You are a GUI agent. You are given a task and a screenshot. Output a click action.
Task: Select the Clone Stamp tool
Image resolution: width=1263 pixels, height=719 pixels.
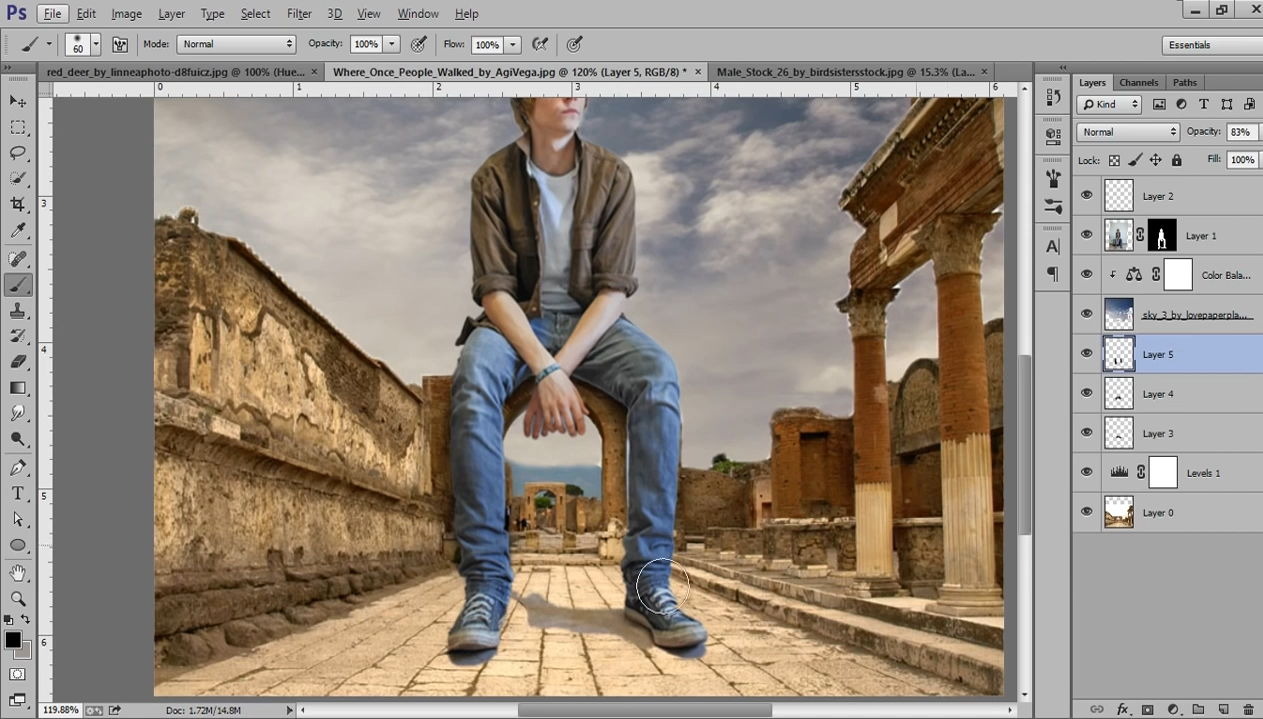(x=18, y=310)
